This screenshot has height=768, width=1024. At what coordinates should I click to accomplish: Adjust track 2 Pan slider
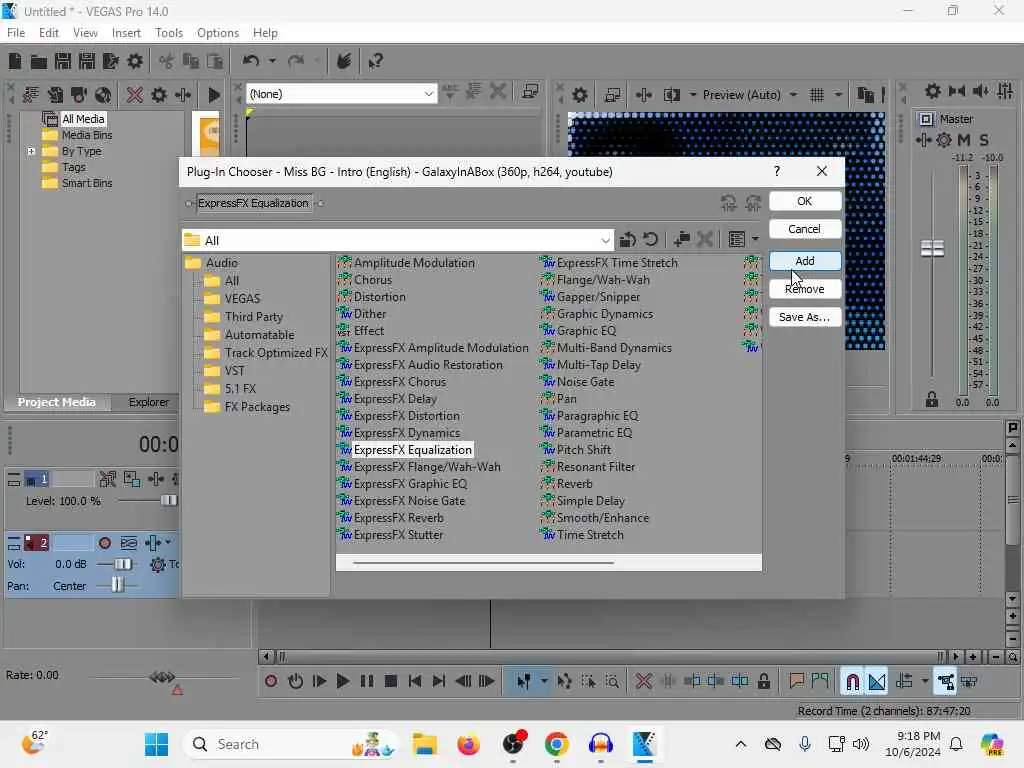(x=117, y=586)
